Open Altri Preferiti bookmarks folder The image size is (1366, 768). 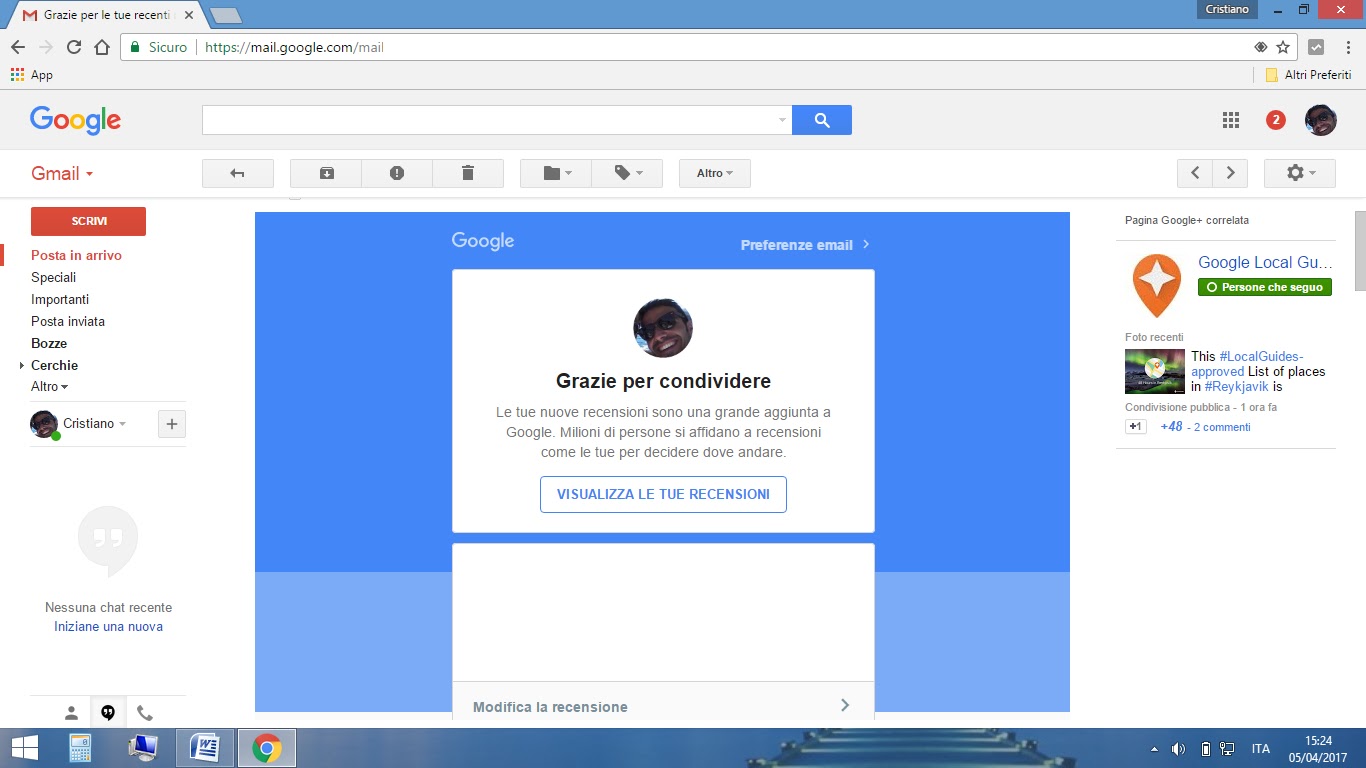click(x=1308, y=75)
